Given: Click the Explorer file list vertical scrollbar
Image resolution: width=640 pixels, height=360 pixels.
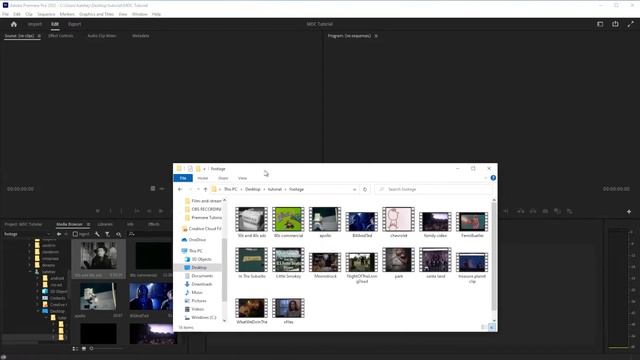Looking at the screenshot, I should pyautogui.click(x=494, y=256).
